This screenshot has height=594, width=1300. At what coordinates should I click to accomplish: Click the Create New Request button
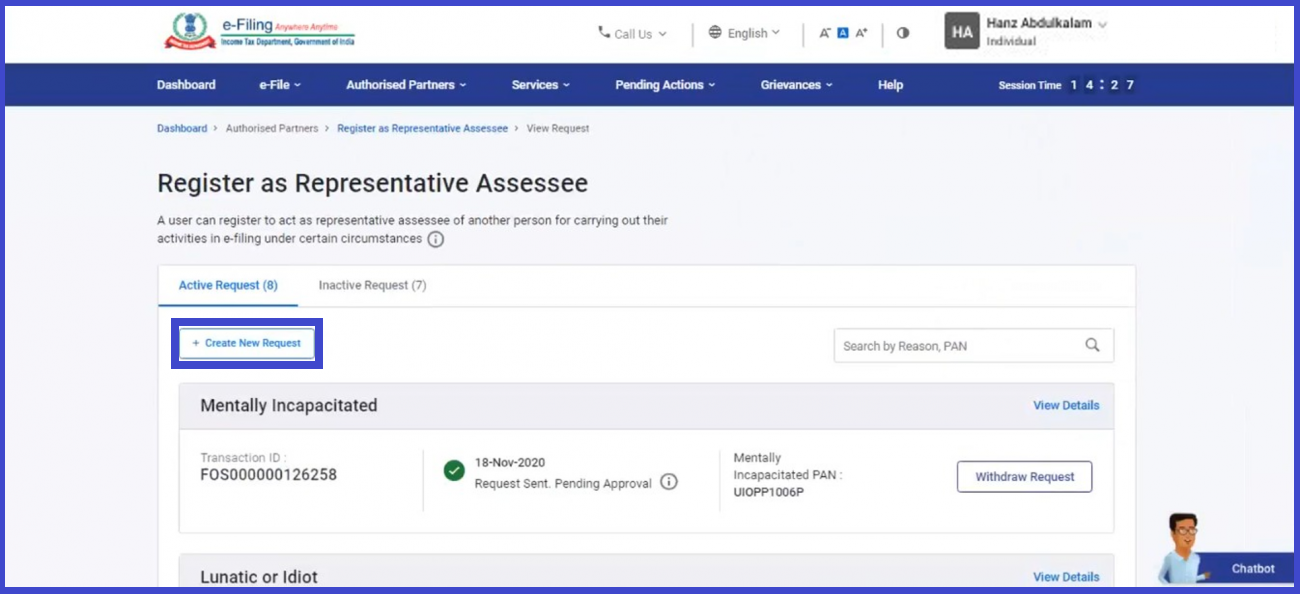pos(247,343)
